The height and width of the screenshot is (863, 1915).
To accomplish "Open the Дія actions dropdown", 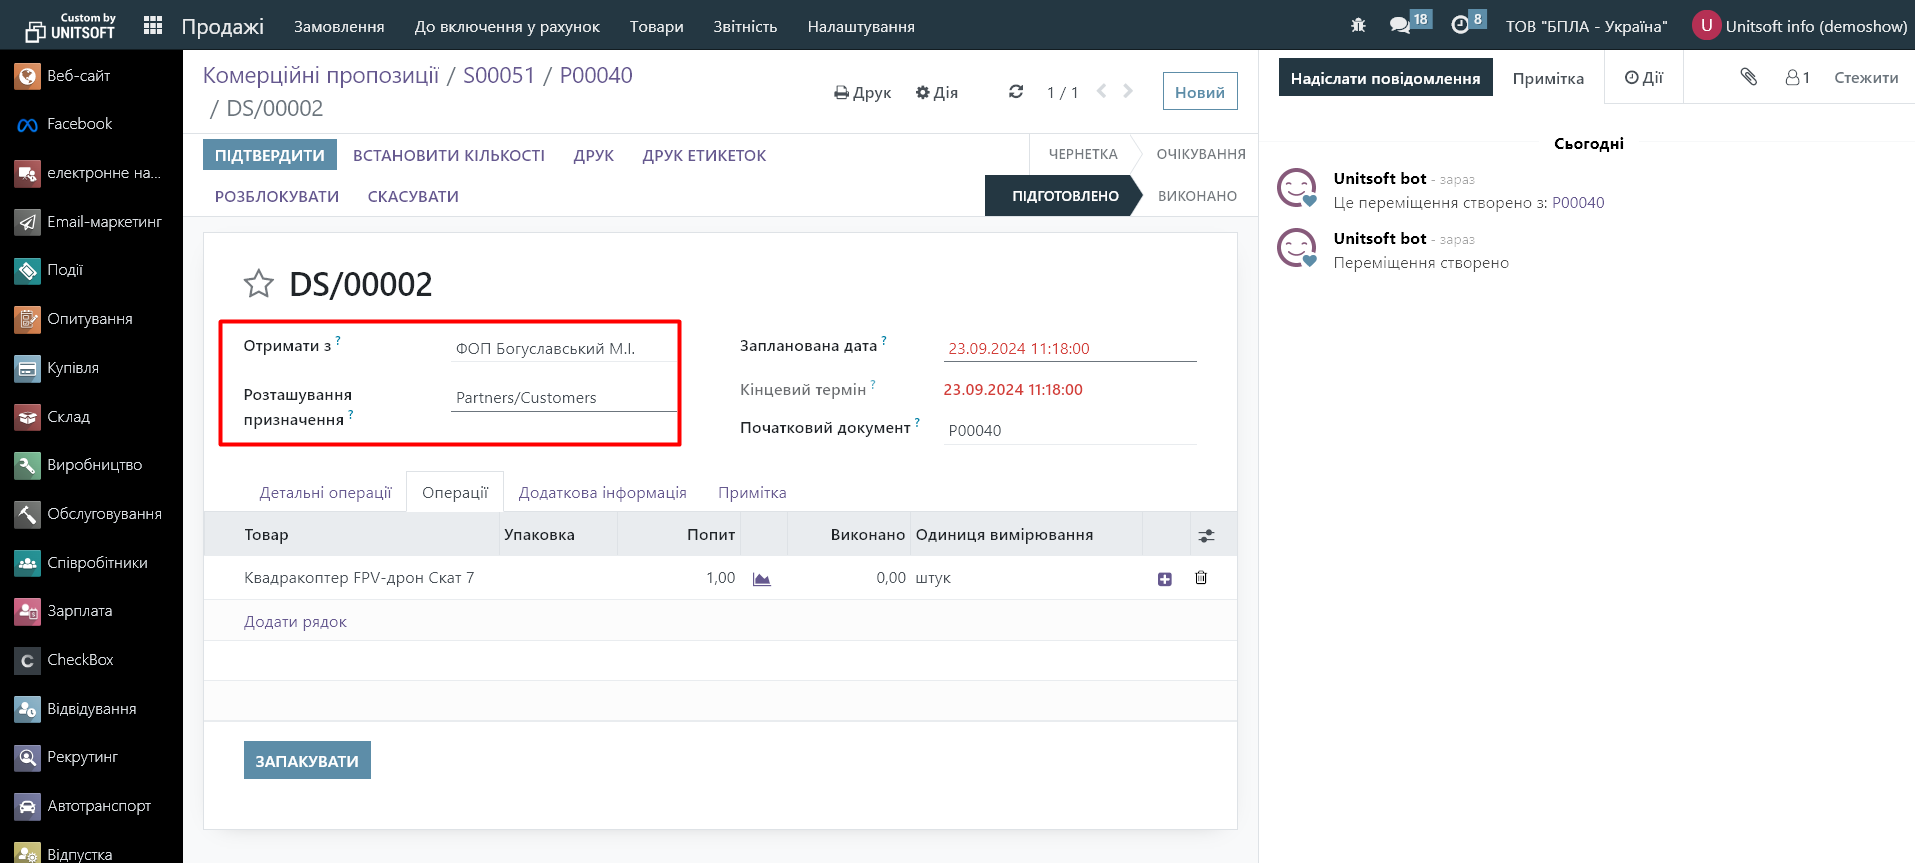I will pyautogui.click(x=937, y=93).
